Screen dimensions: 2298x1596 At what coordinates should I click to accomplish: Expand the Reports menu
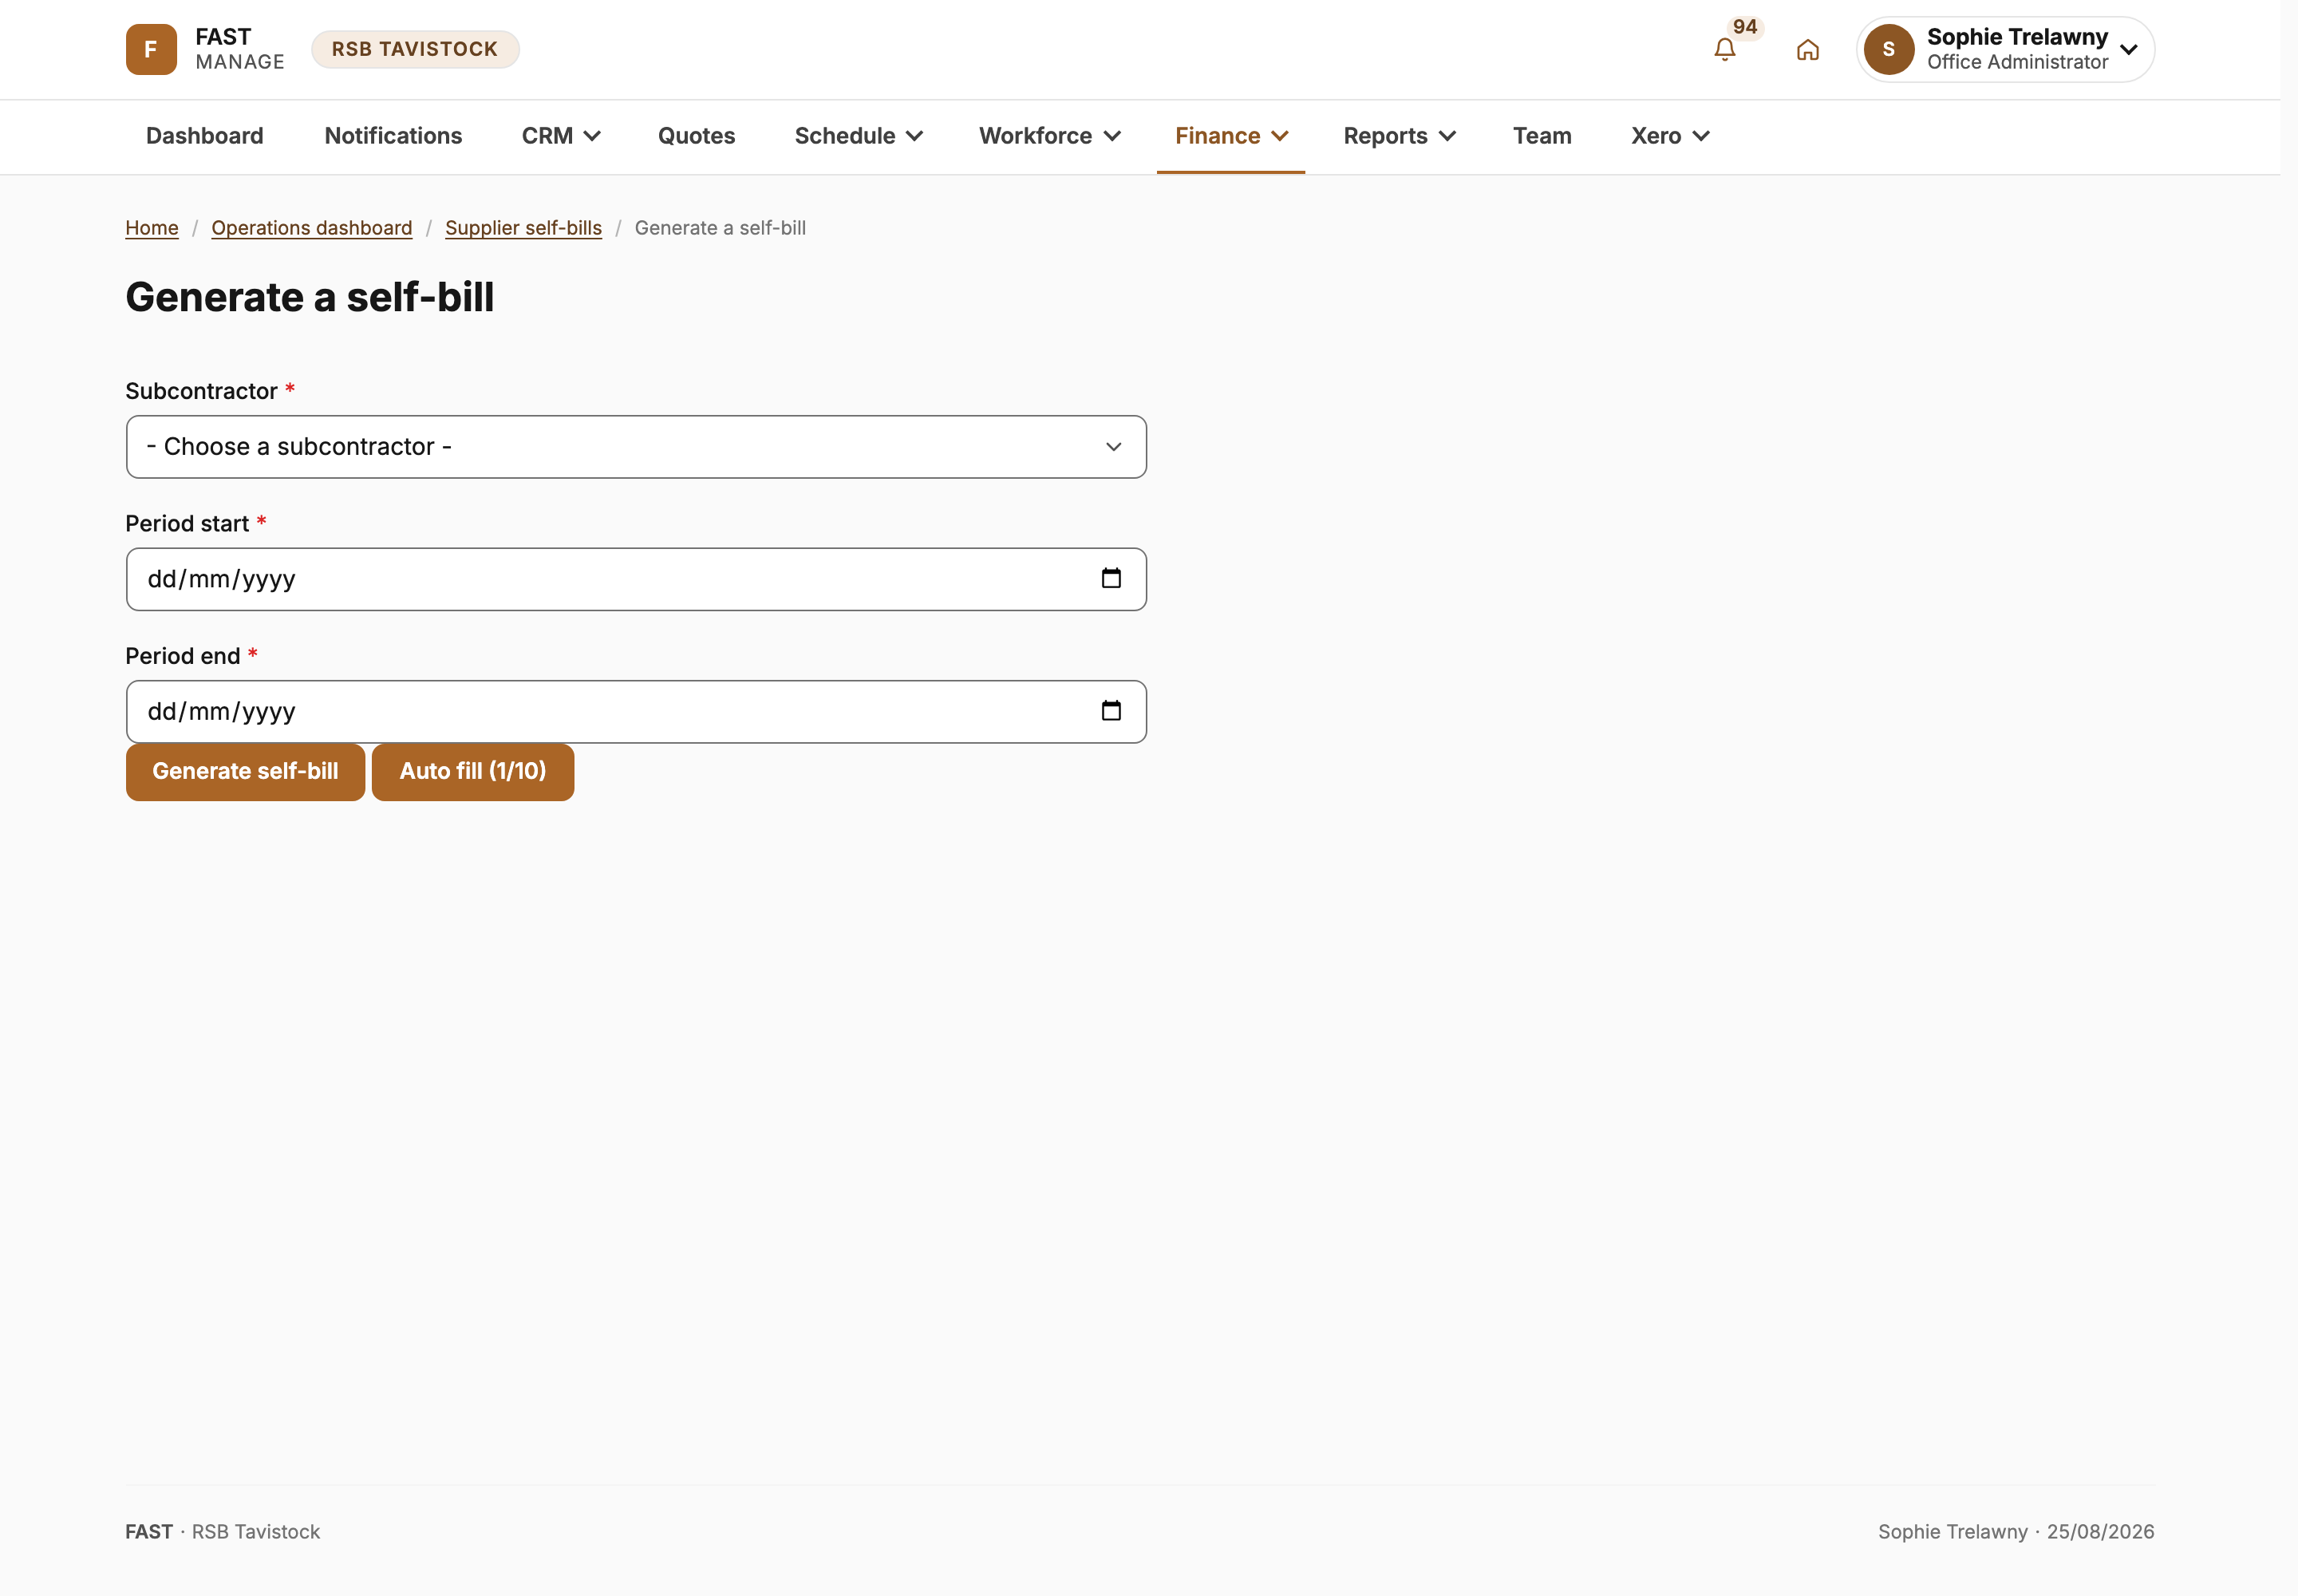coord(1399,136)
